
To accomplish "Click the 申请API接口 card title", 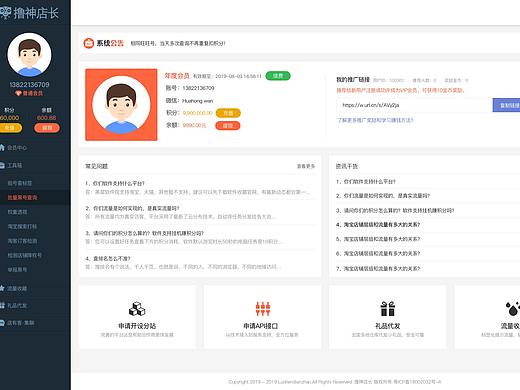I will [261, 326].
